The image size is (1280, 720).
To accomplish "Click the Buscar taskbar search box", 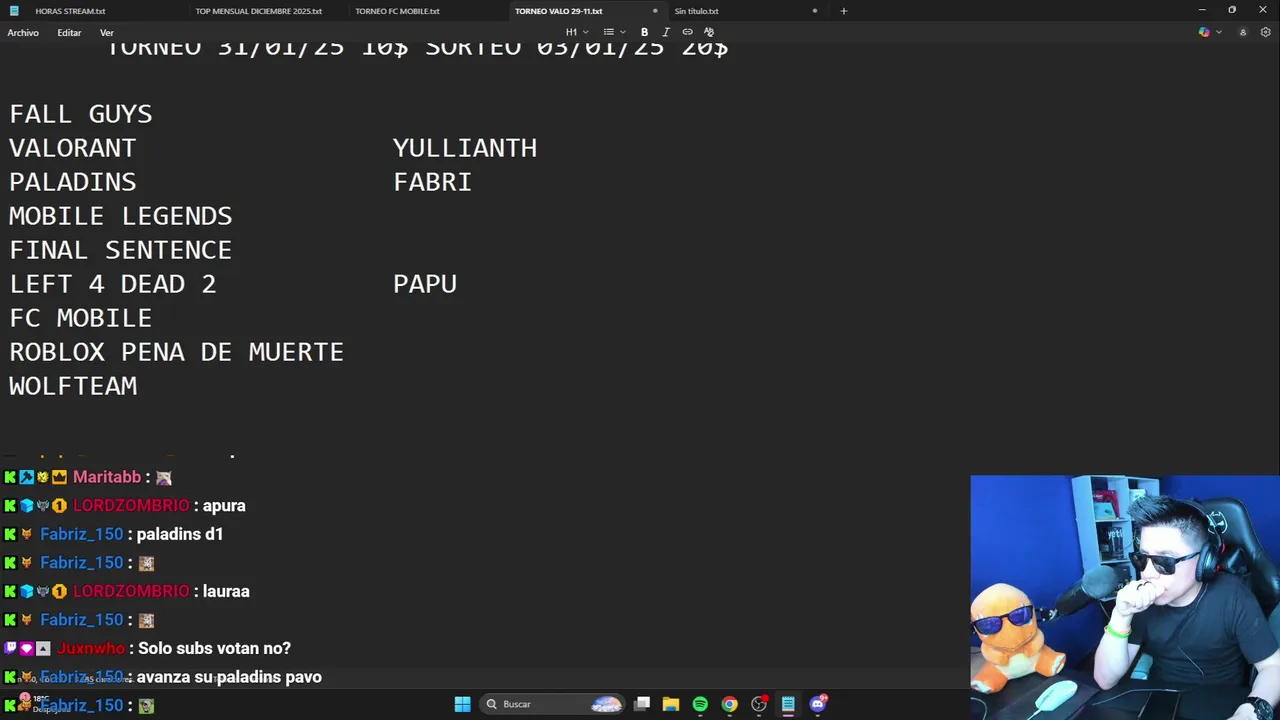I will coord(553,704).
